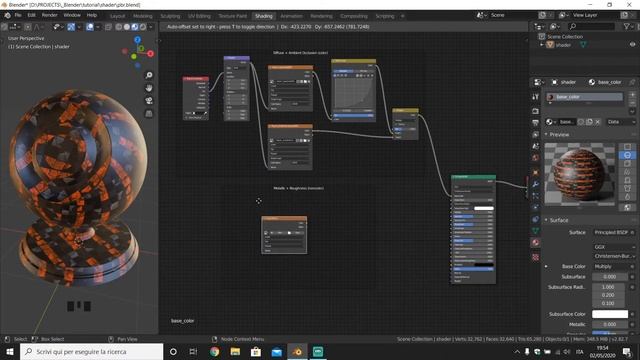Toggle X-ray mode in viewport header
Image resolution: width=640 pixels, height=360 pixels.
pyautogui.click(x=108, y=27)
